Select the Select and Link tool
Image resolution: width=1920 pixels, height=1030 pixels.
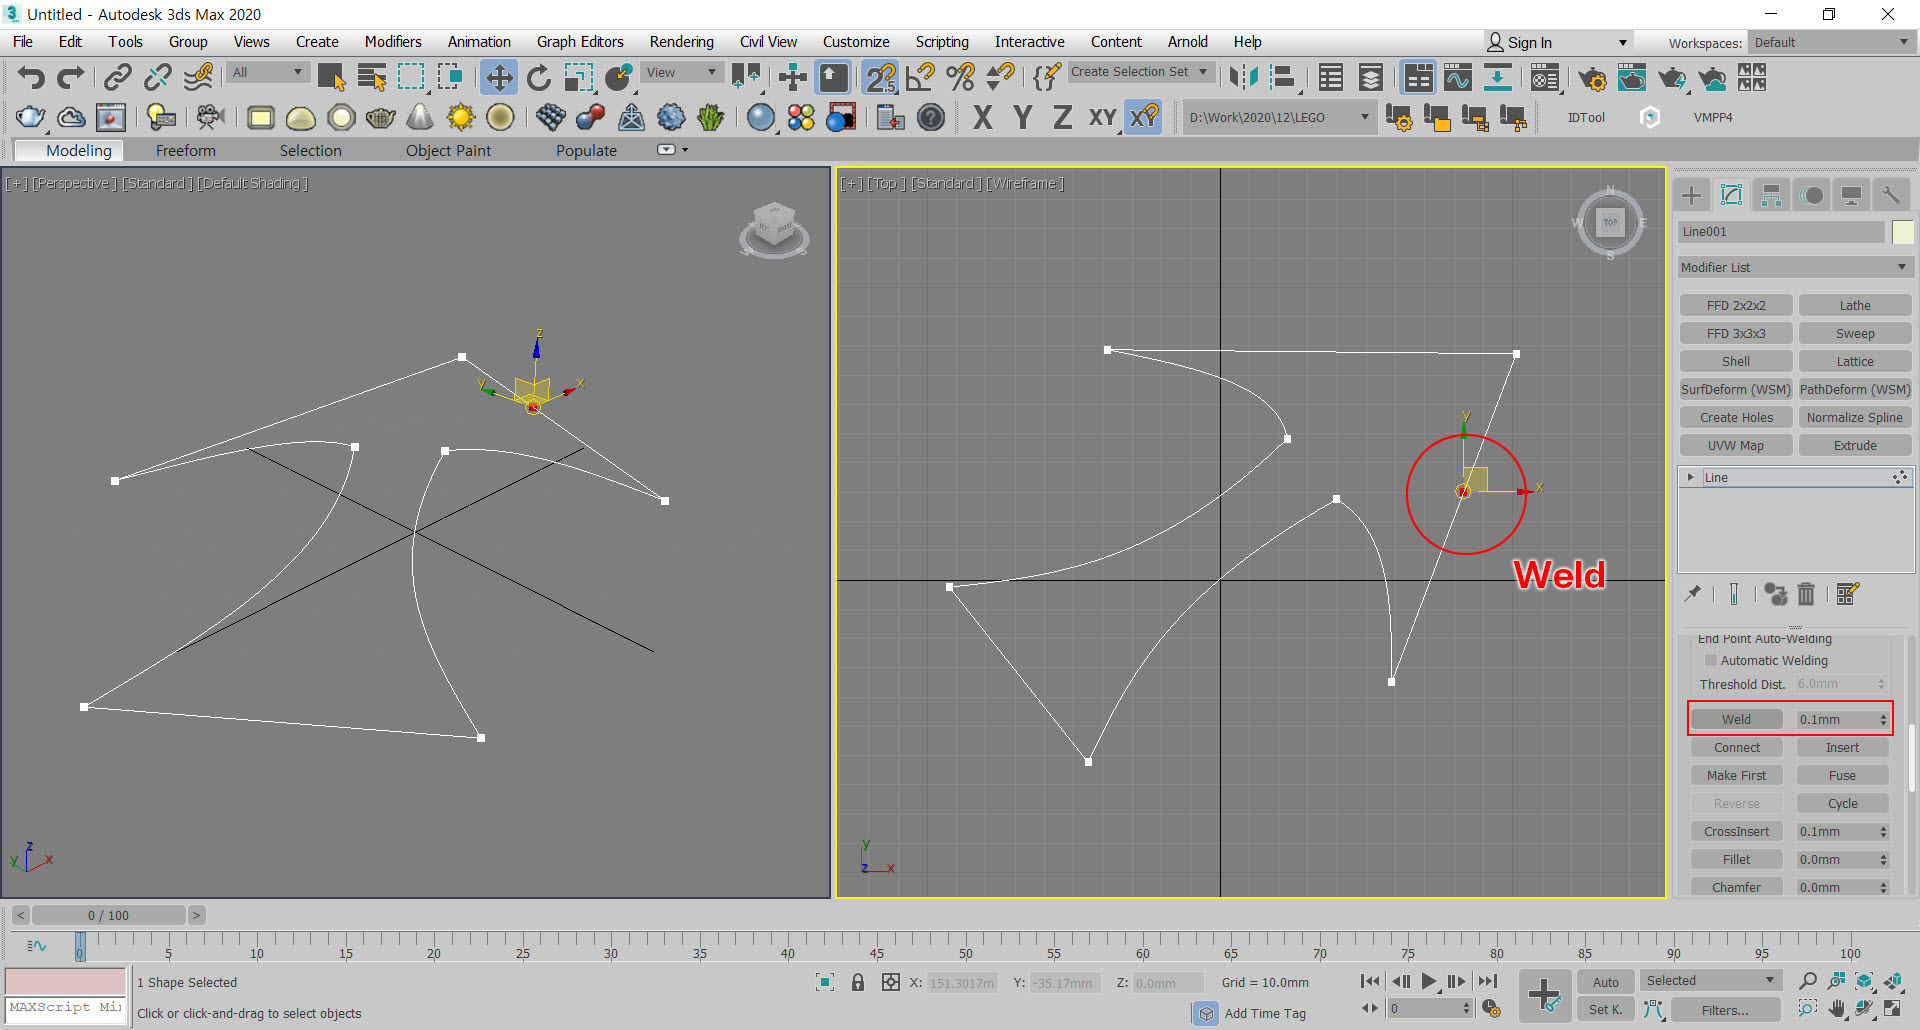tap(118, 78)
